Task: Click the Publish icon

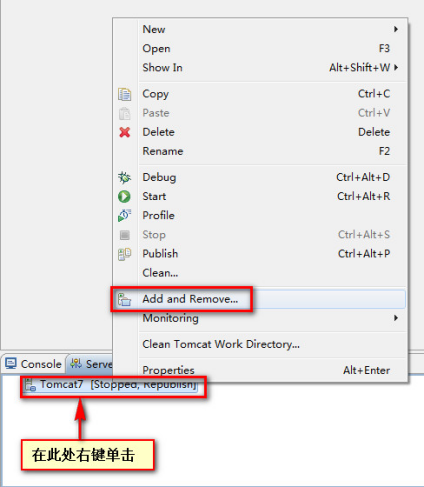Action: [124, 254]
